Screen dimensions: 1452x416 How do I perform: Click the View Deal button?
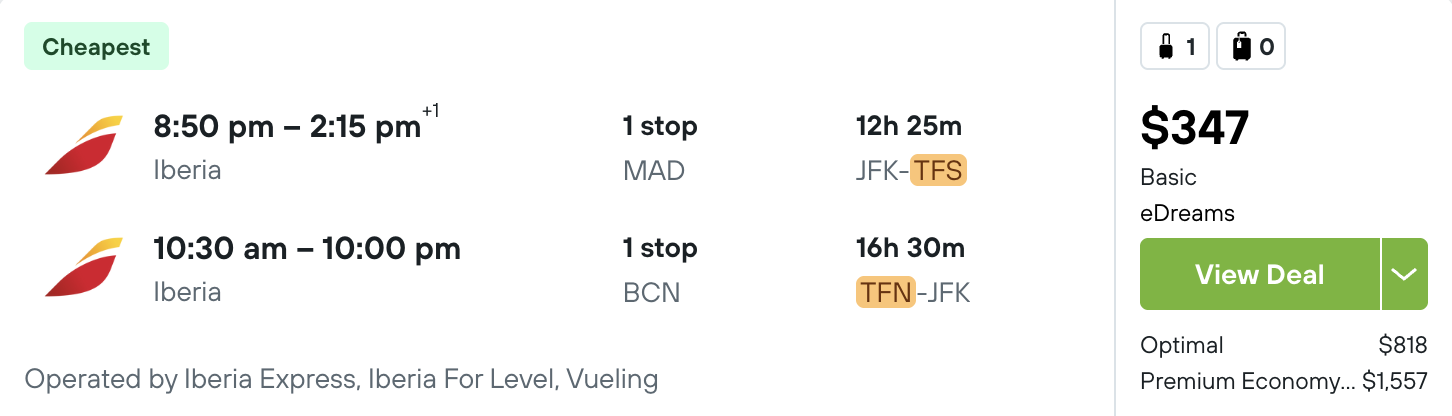pyautogui.click(x=1260, y=274)
